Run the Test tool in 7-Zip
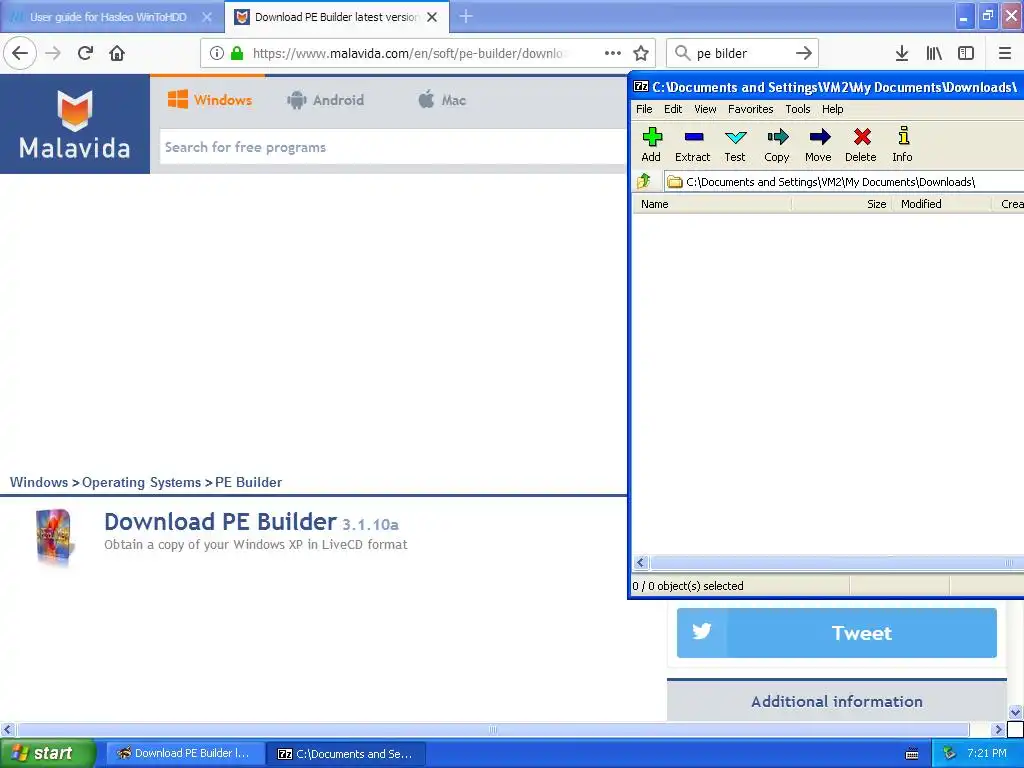Viewport: 1024px width, 768px height. pos(735,144)
